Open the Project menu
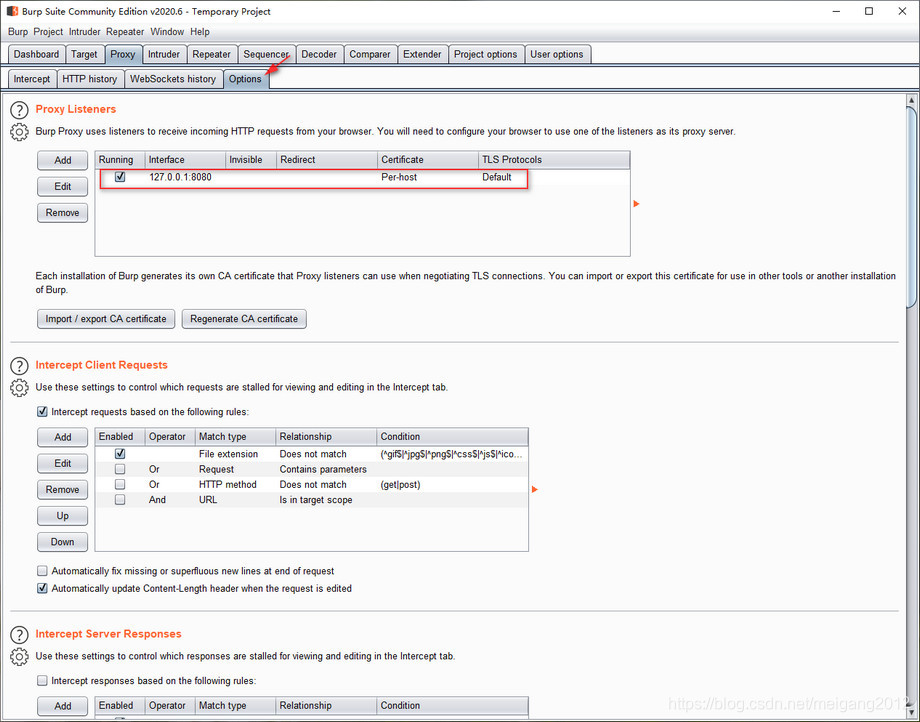 coord(48,32)
